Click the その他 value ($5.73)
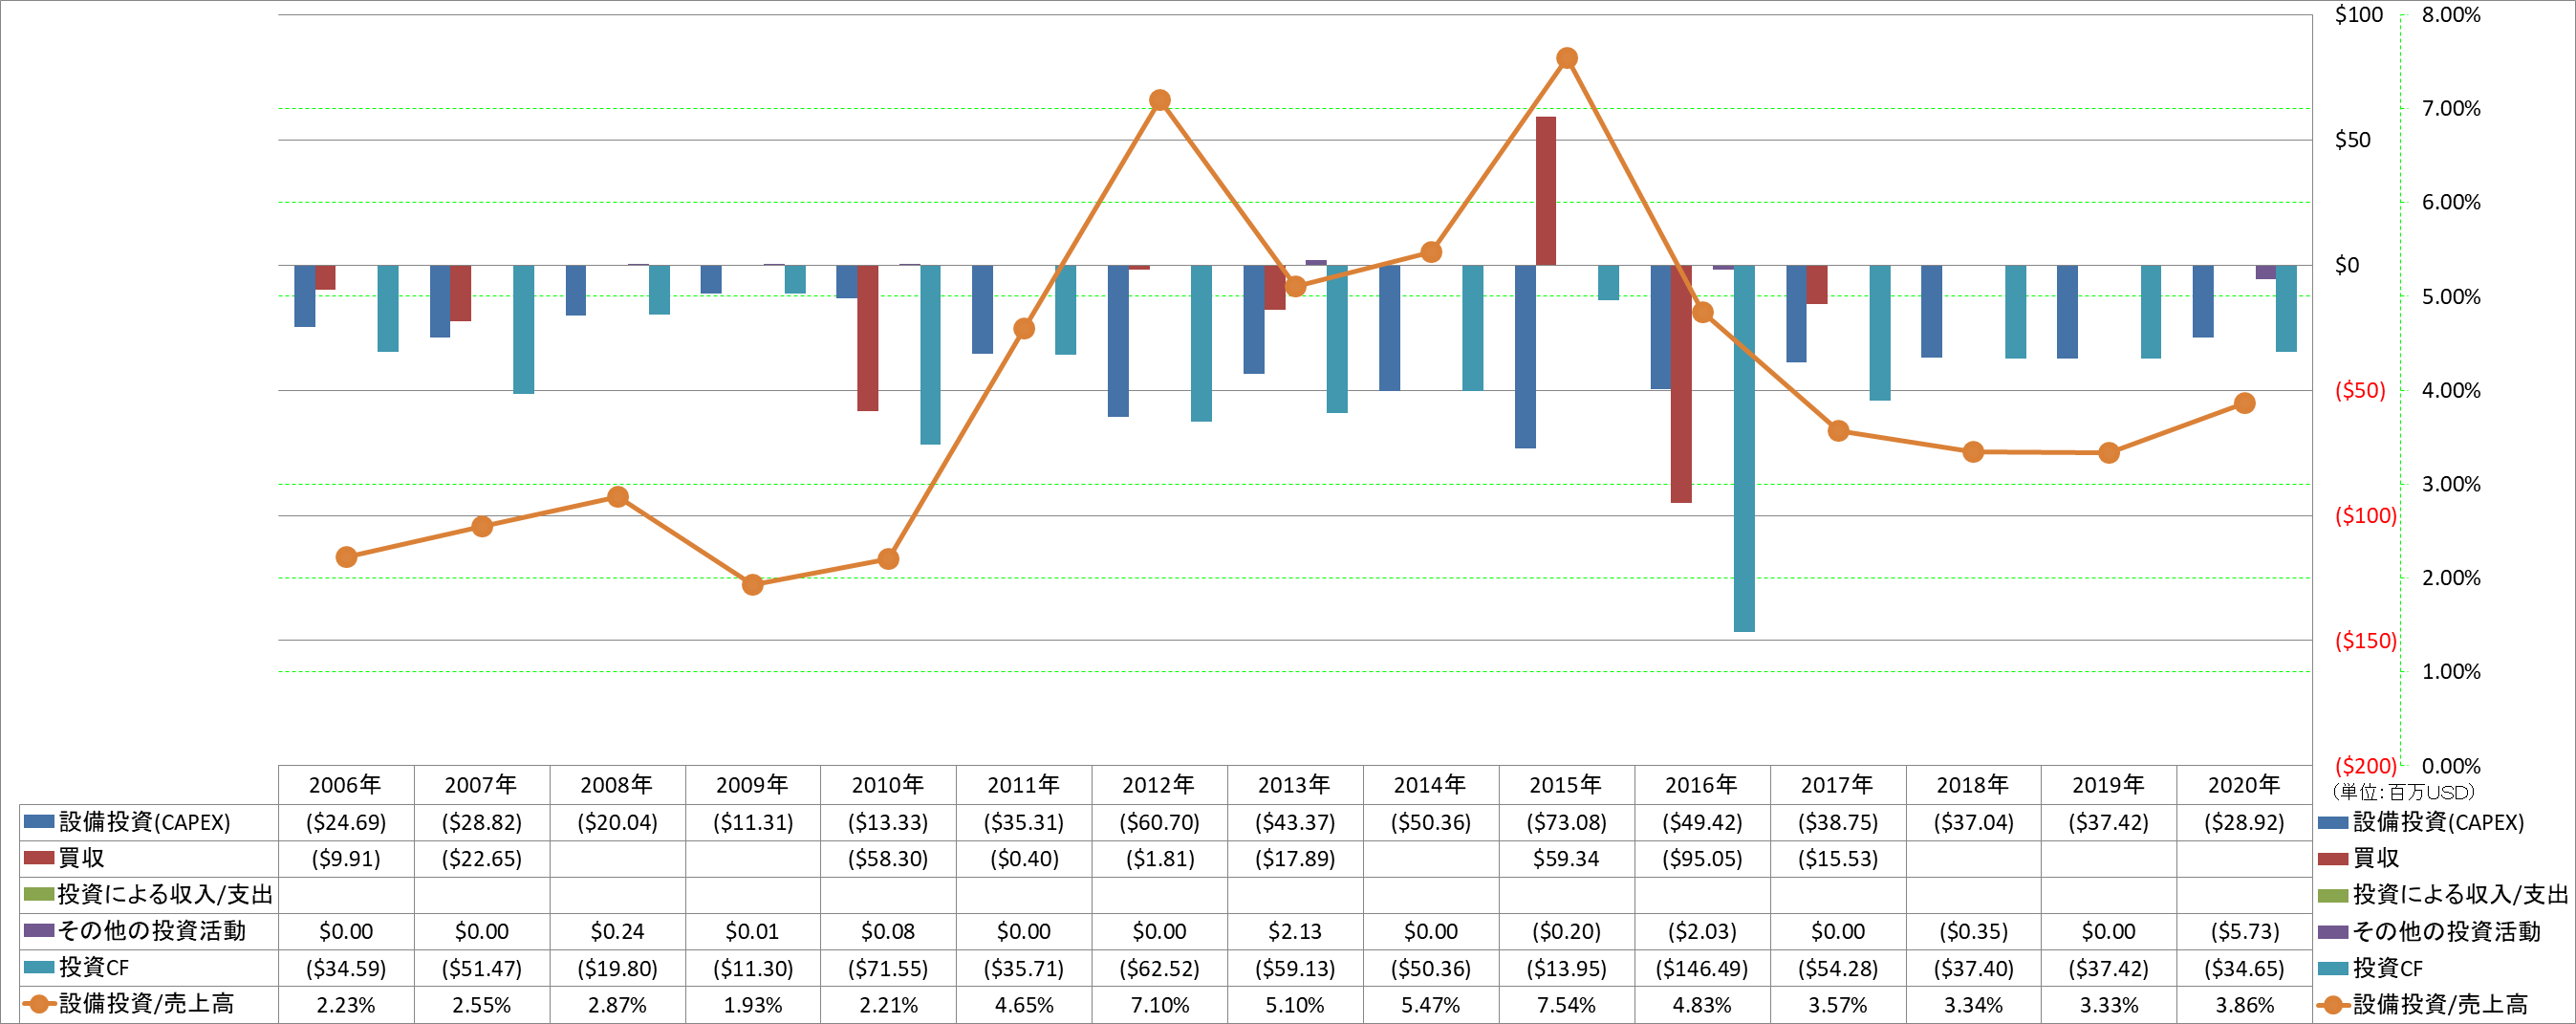The image size is (2576, 1024). click(2244, 931)
